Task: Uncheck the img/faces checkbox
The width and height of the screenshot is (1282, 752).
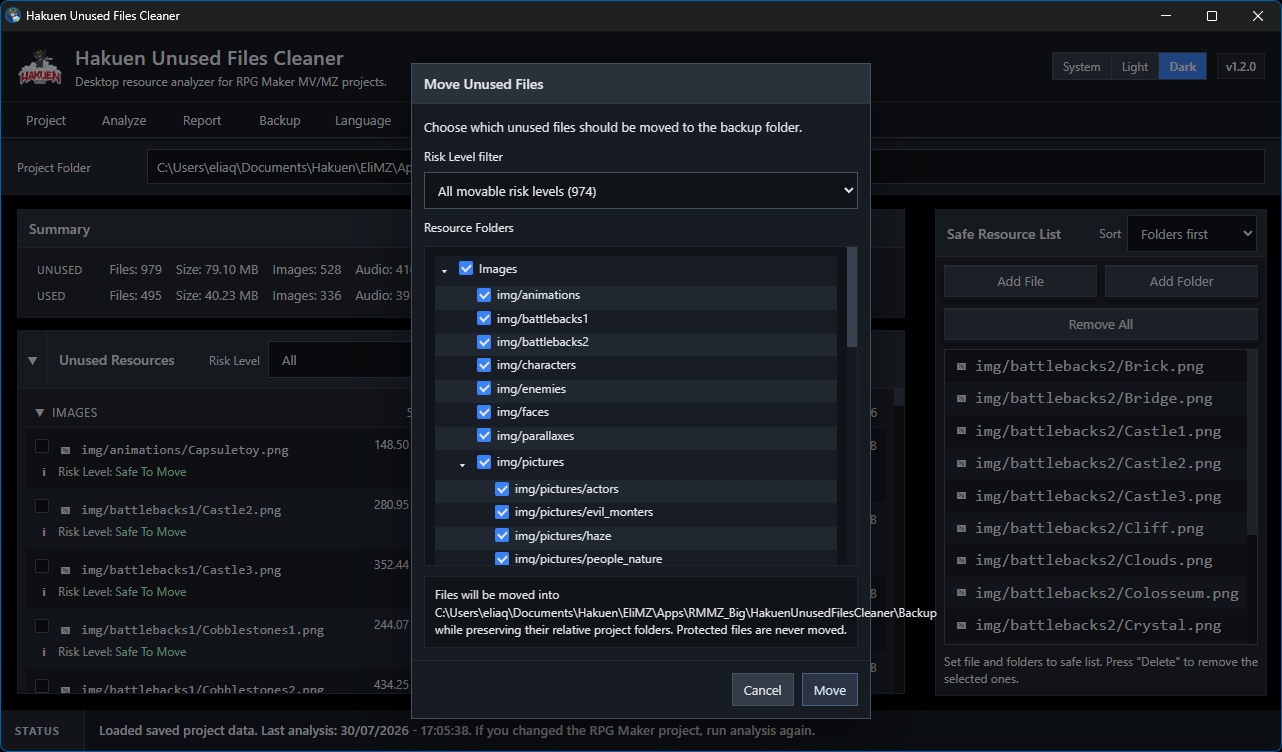Action: click(484, 411)
